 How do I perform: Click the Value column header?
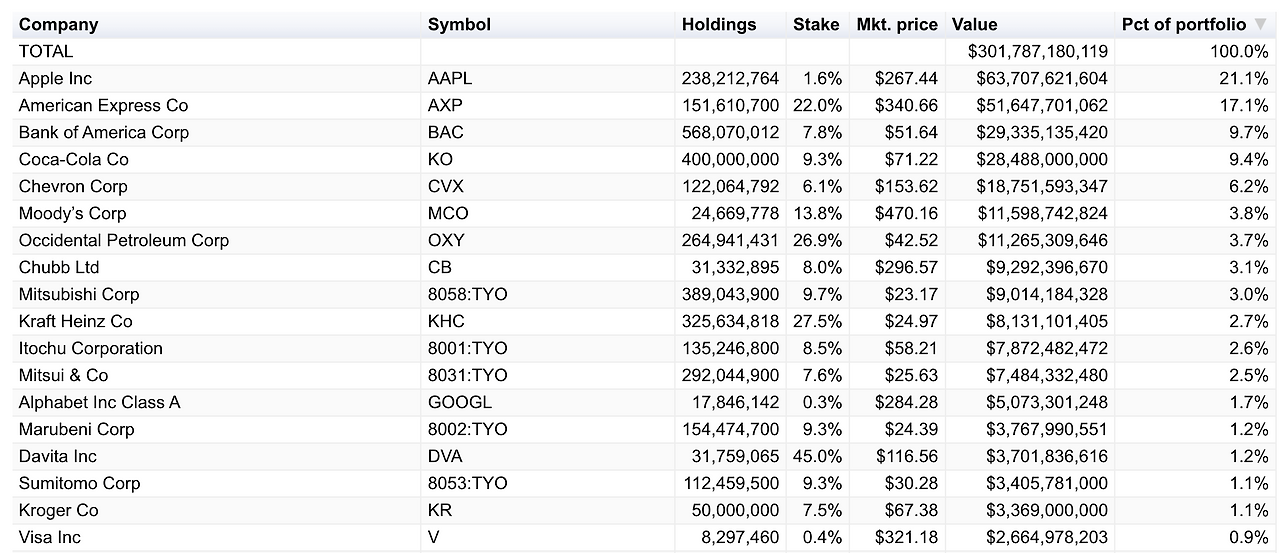pos(975,25)
